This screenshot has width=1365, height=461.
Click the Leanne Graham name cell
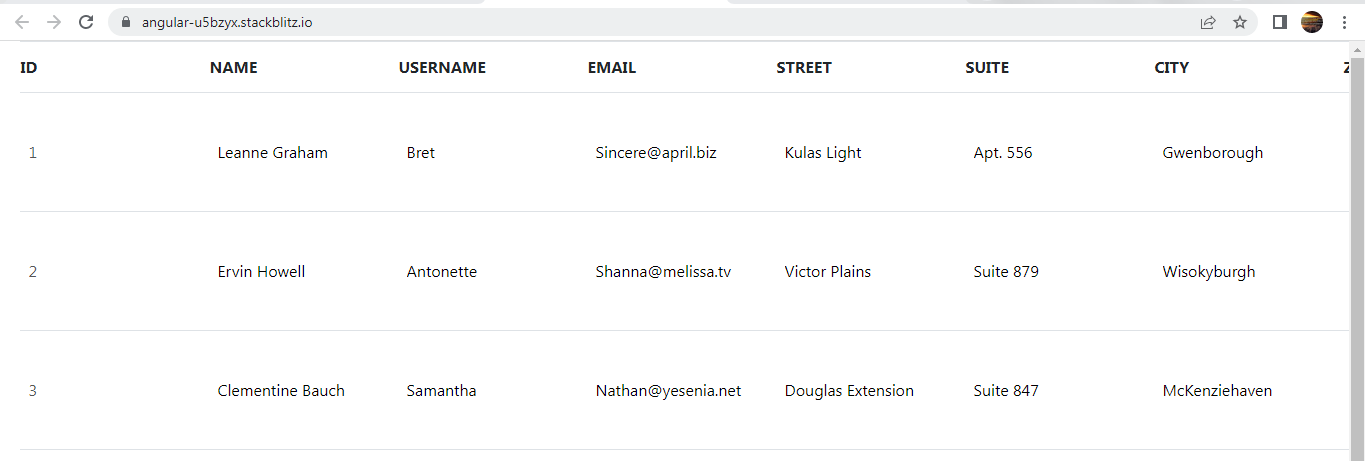pyautogui.click(x=272, y=153)
